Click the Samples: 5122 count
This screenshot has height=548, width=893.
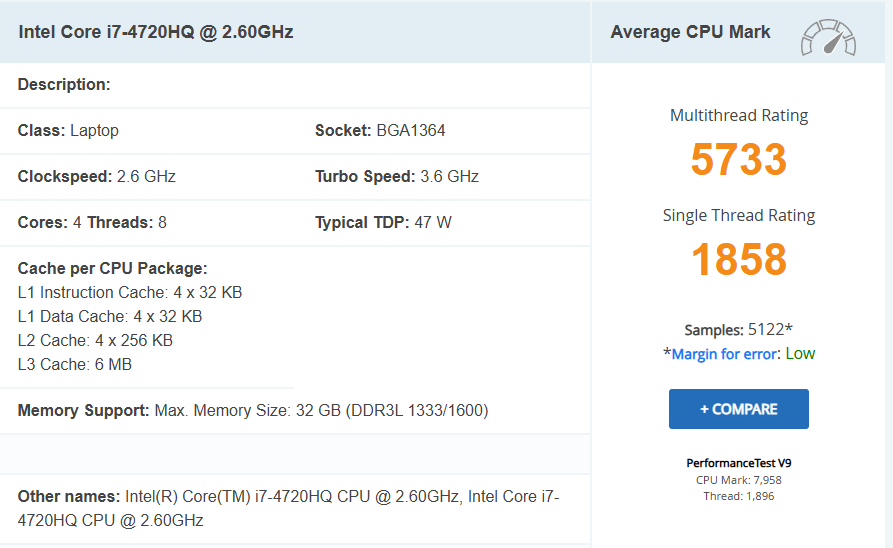[x=738, y=330]
